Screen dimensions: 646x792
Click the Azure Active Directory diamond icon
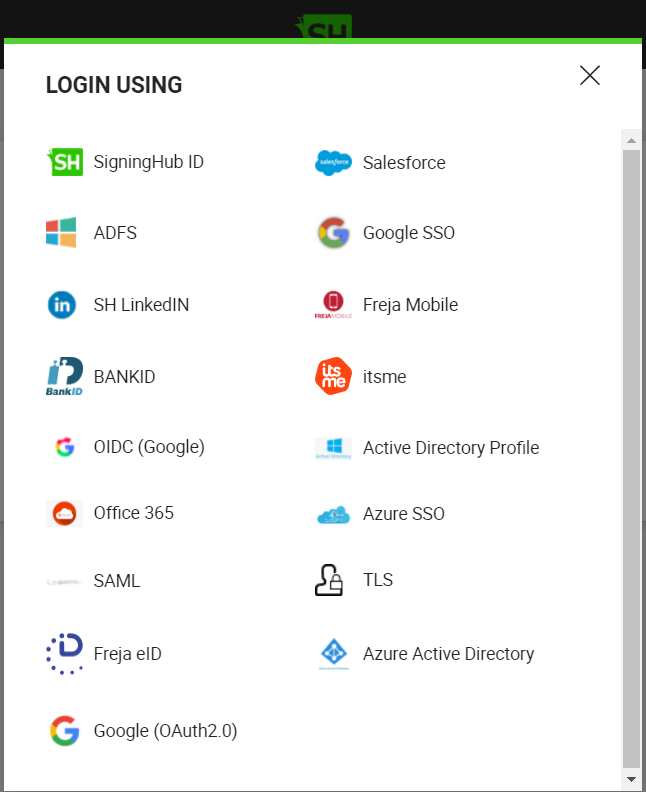point(334,654)
